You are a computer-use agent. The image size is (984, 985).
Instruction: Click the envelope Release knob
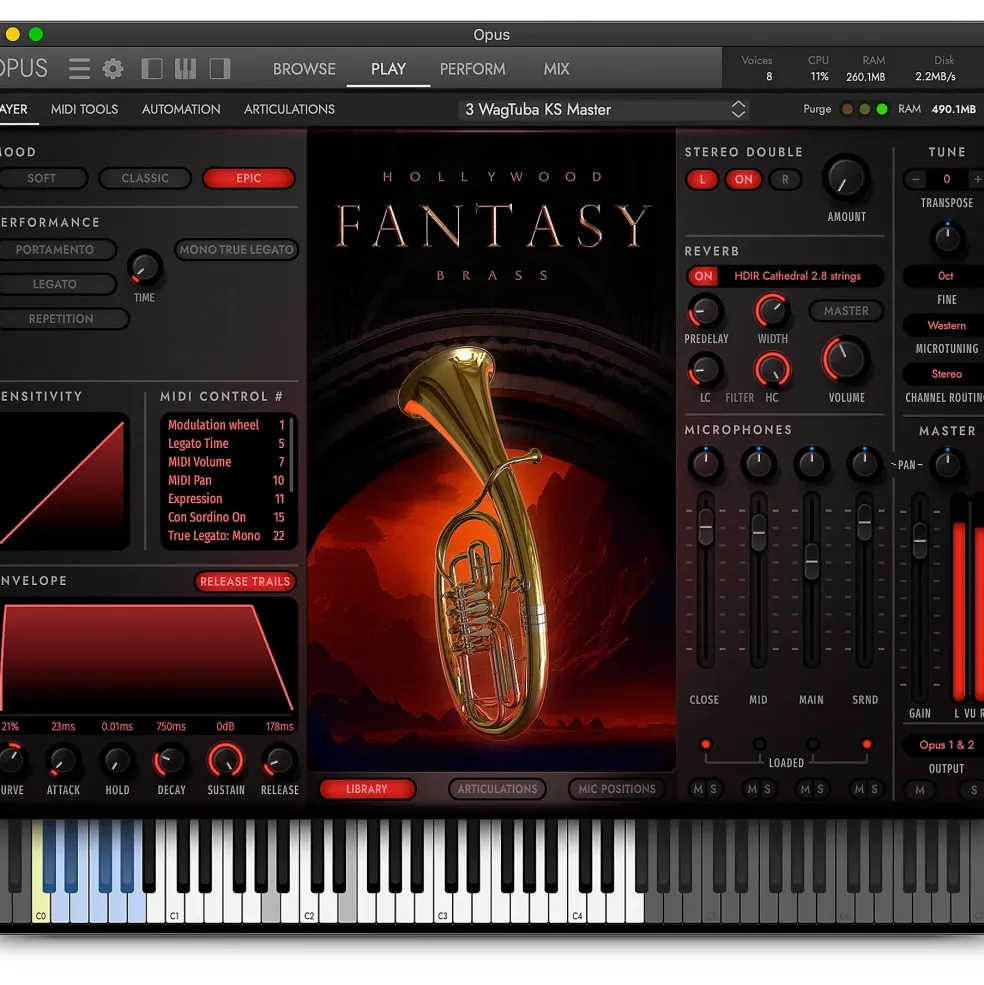279,761
